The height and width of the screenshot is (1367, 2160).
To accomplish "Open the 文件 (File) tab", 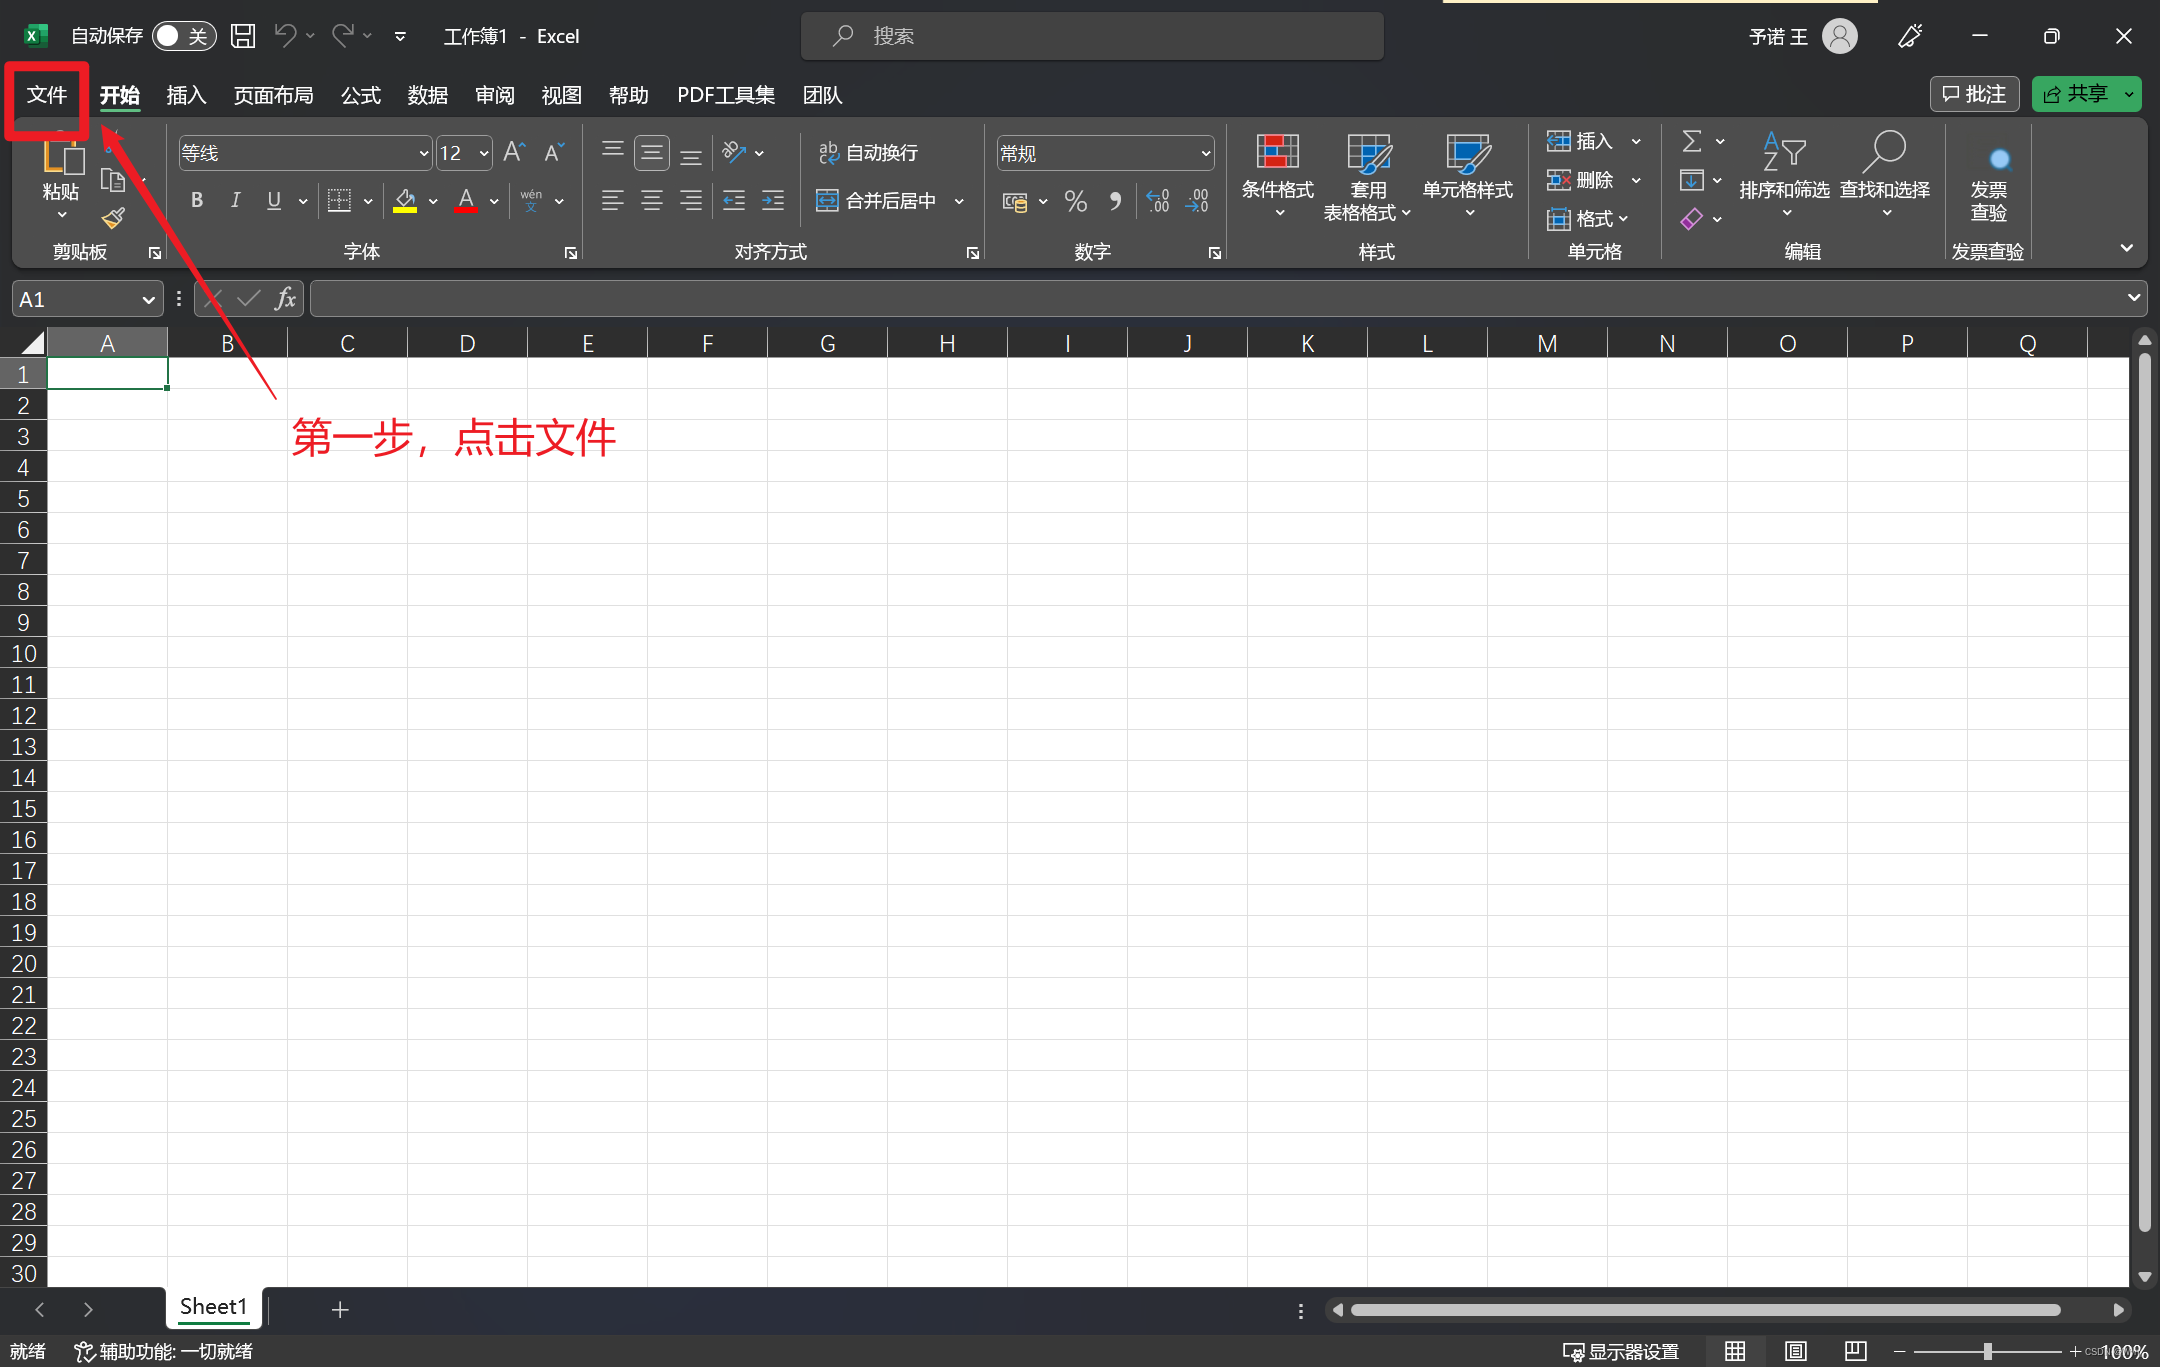I will [x=47, y=95].
